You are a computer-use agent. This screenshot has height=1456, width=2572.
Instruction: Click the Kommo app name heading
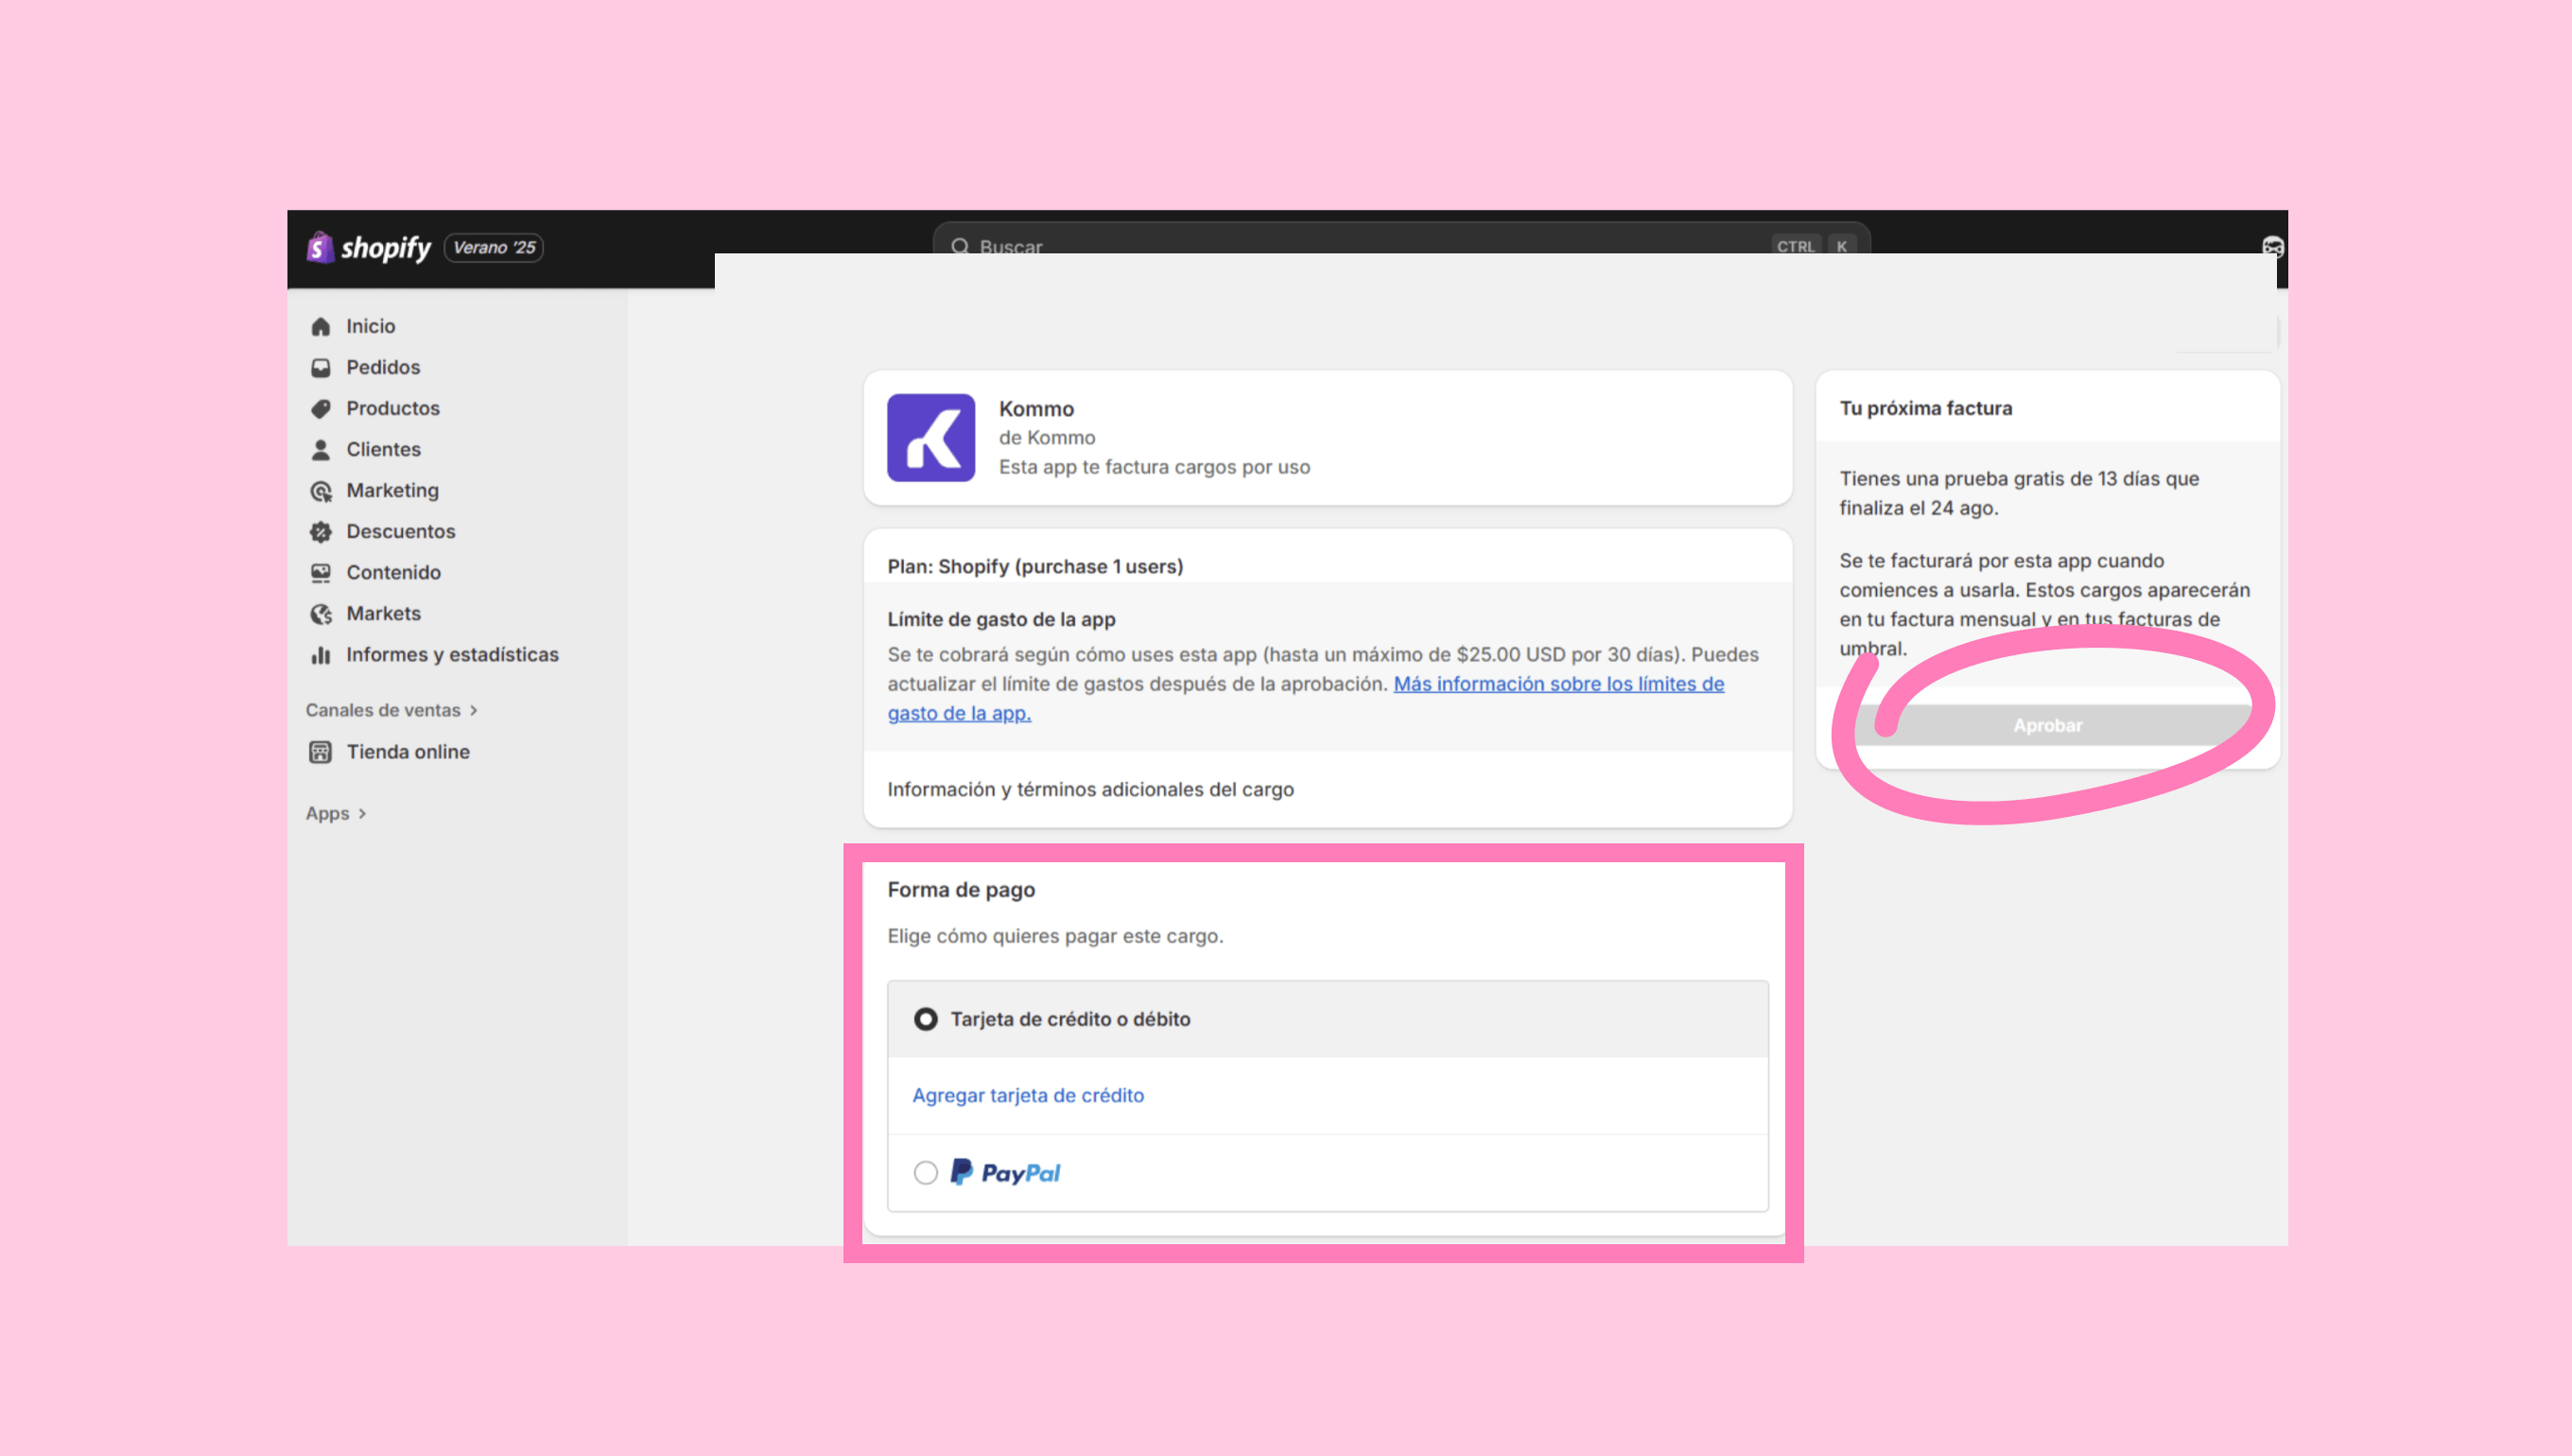1036,409
